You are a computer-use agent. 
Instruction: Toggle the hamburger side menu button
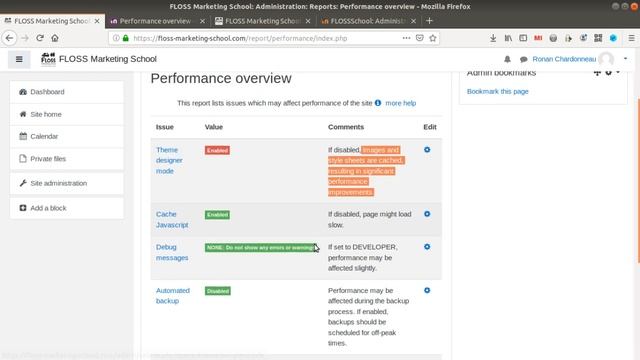19,59
